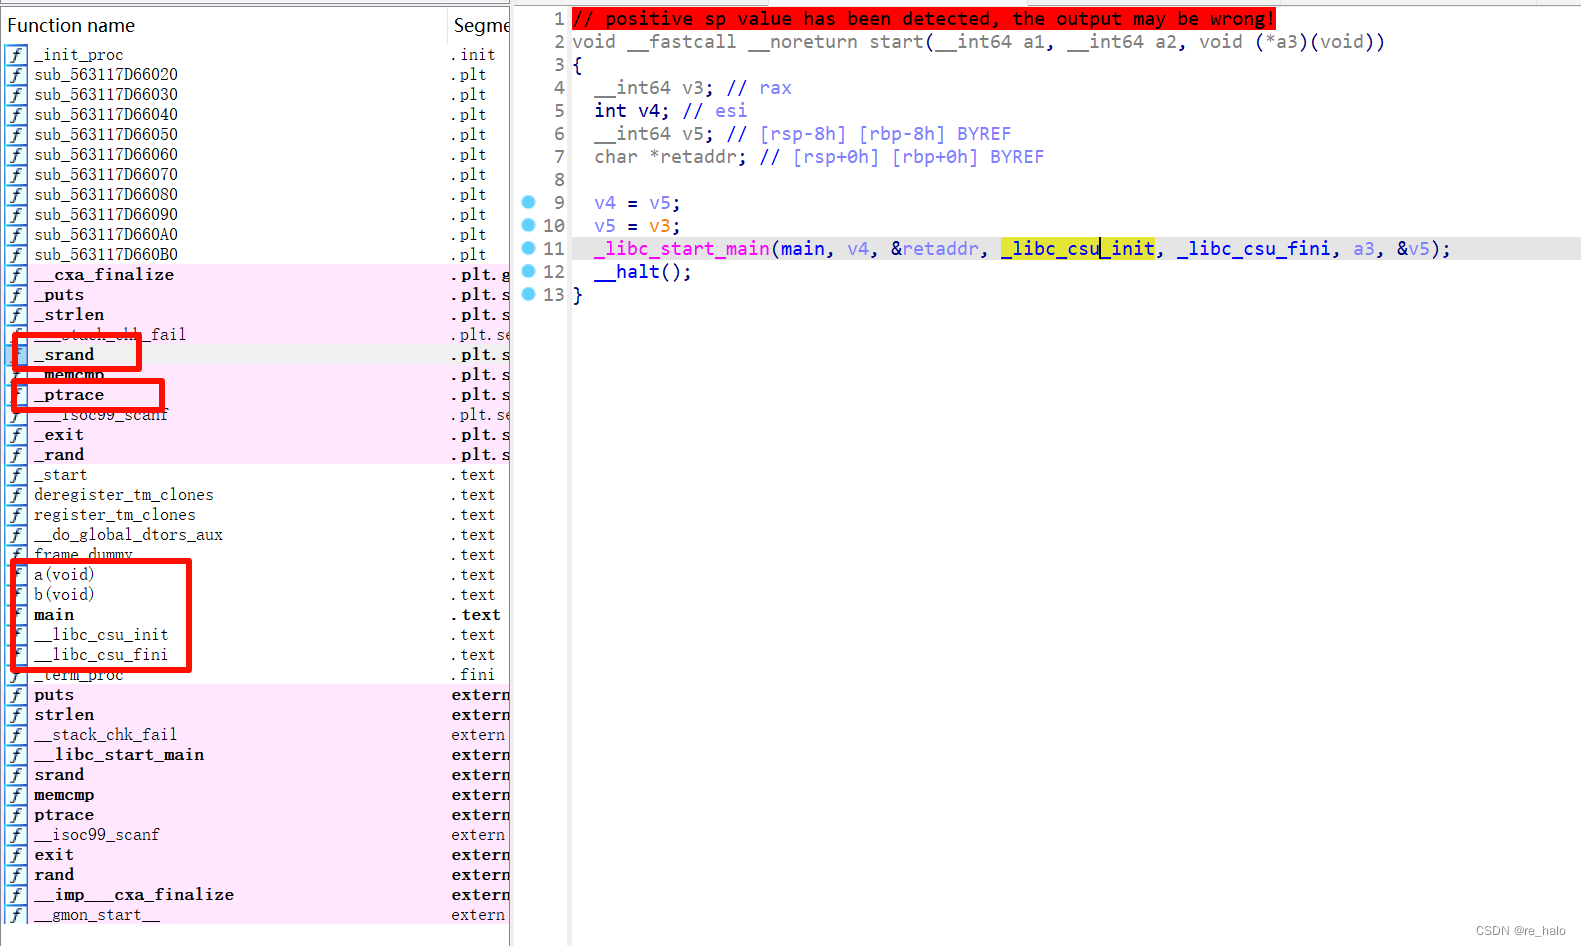Toggle breakpoint dot on line 9

click(x=529, y=202)
